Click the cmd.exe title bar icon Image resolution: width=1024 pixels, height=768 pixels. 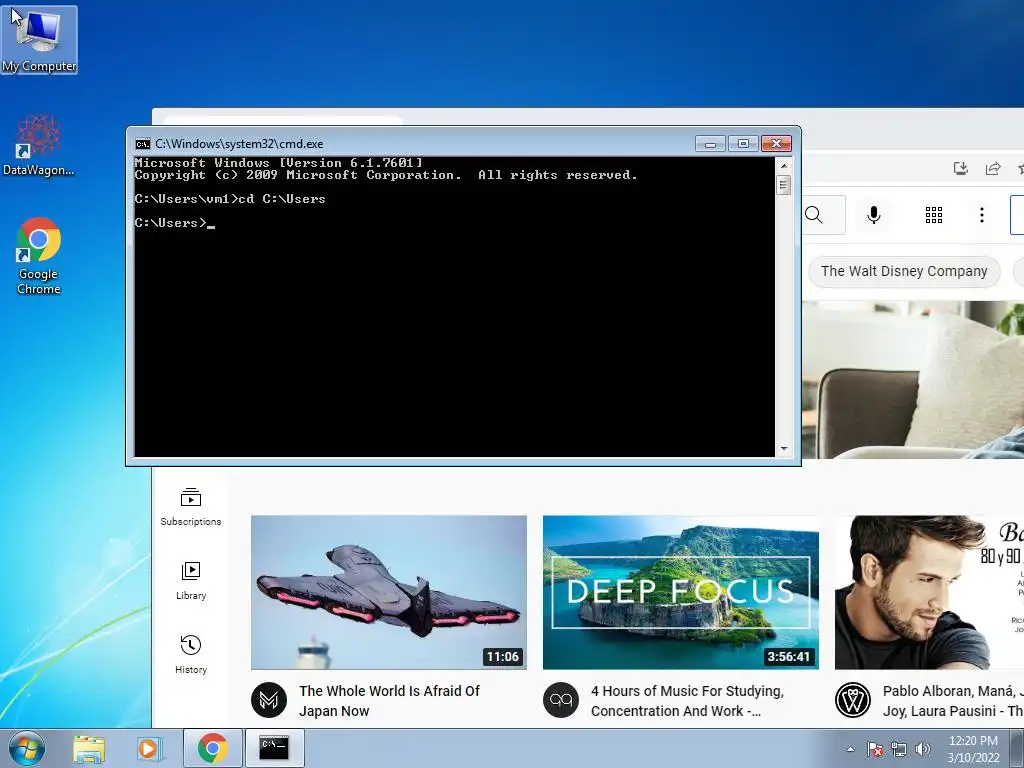[x=142, y=144]
